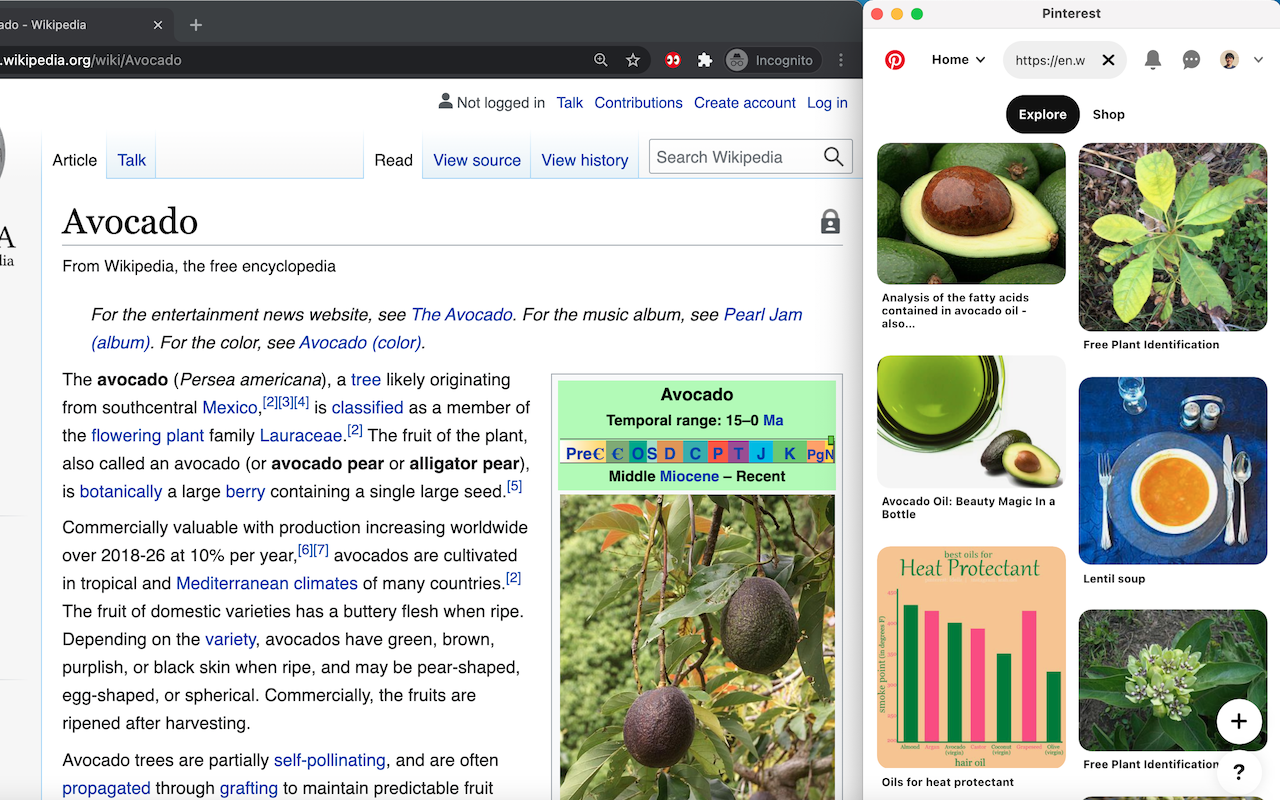Image resolution: width=1280 pixels, height=800 pixels.
Task: Click the Pinterest search URL field
Action: 1050,60
